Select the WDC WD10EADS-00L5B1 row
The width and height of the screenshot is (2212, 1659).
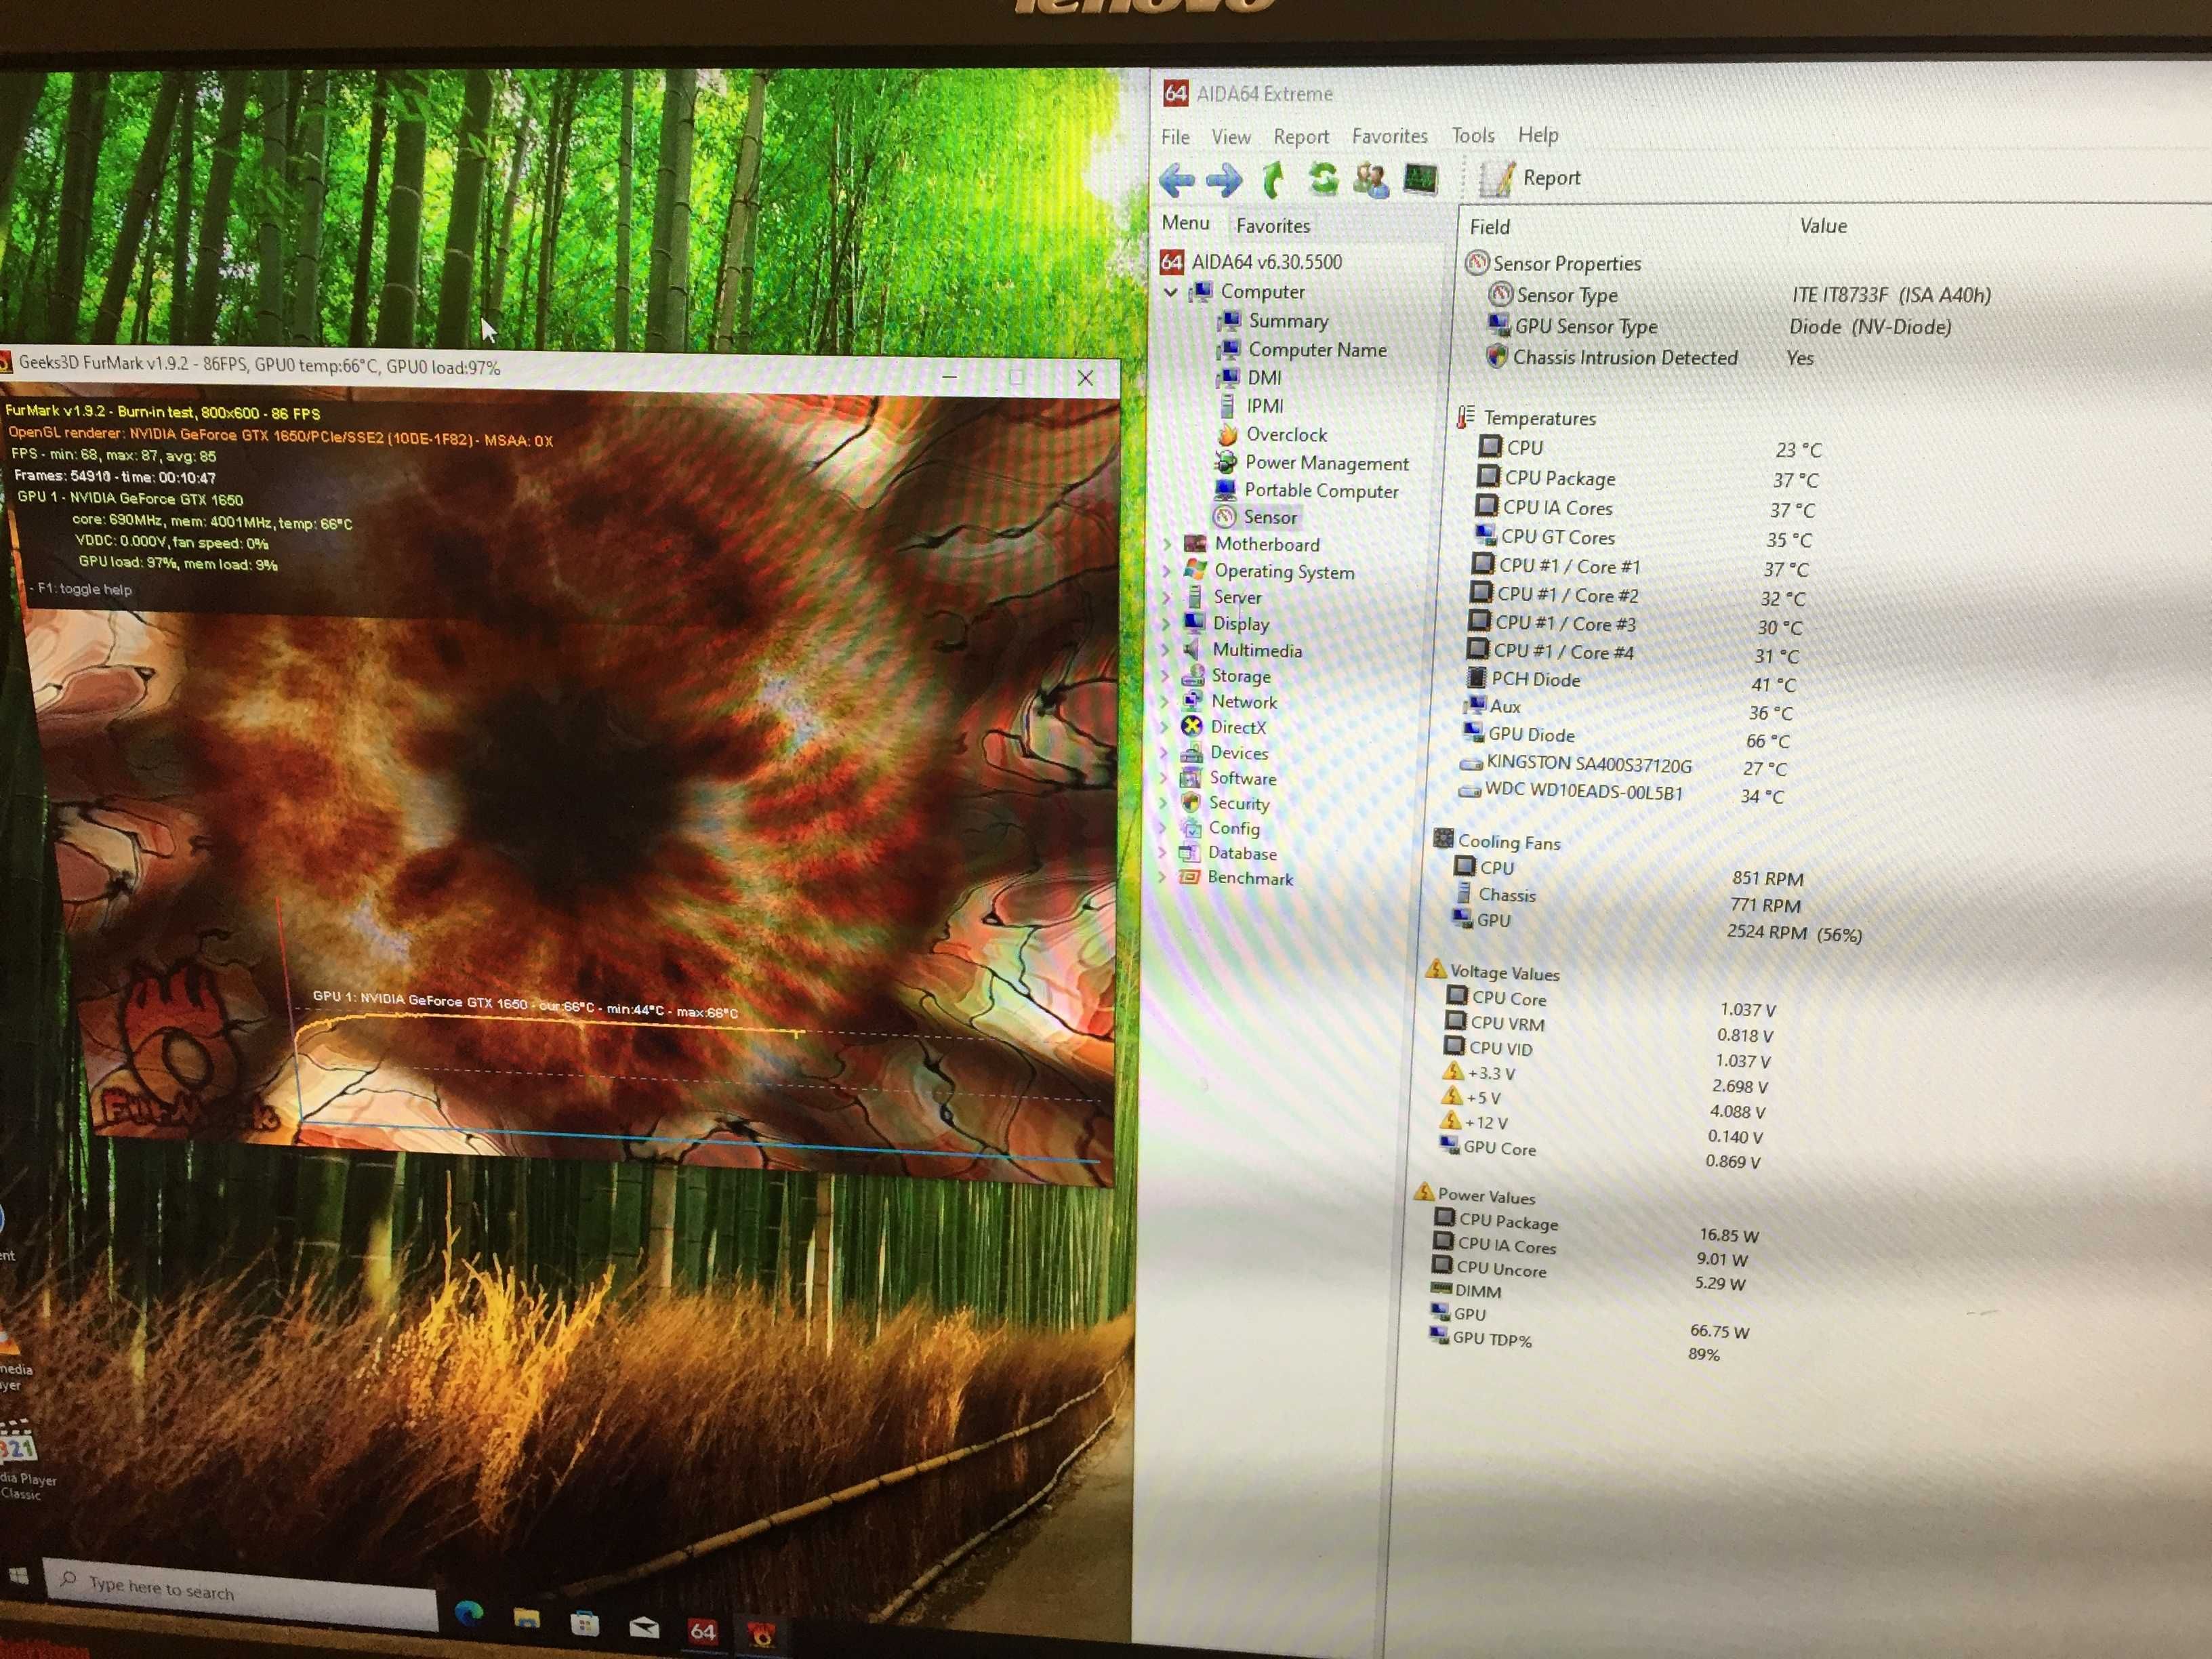point(1621,793)
